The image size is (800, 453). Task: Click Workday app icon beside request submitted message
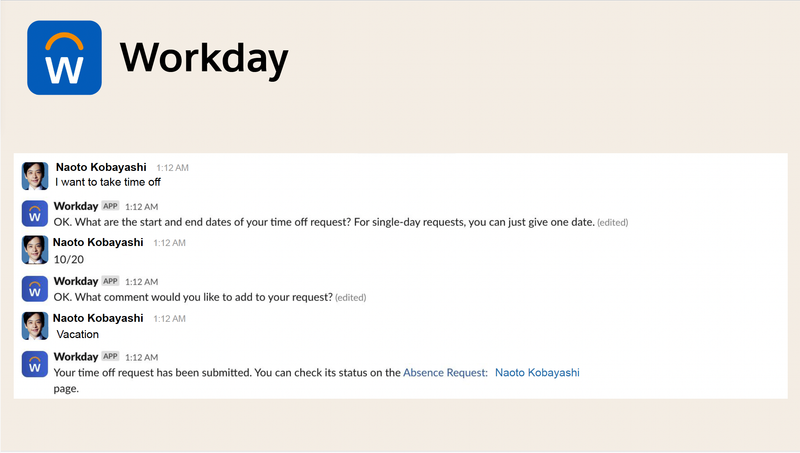click(35, 364)
